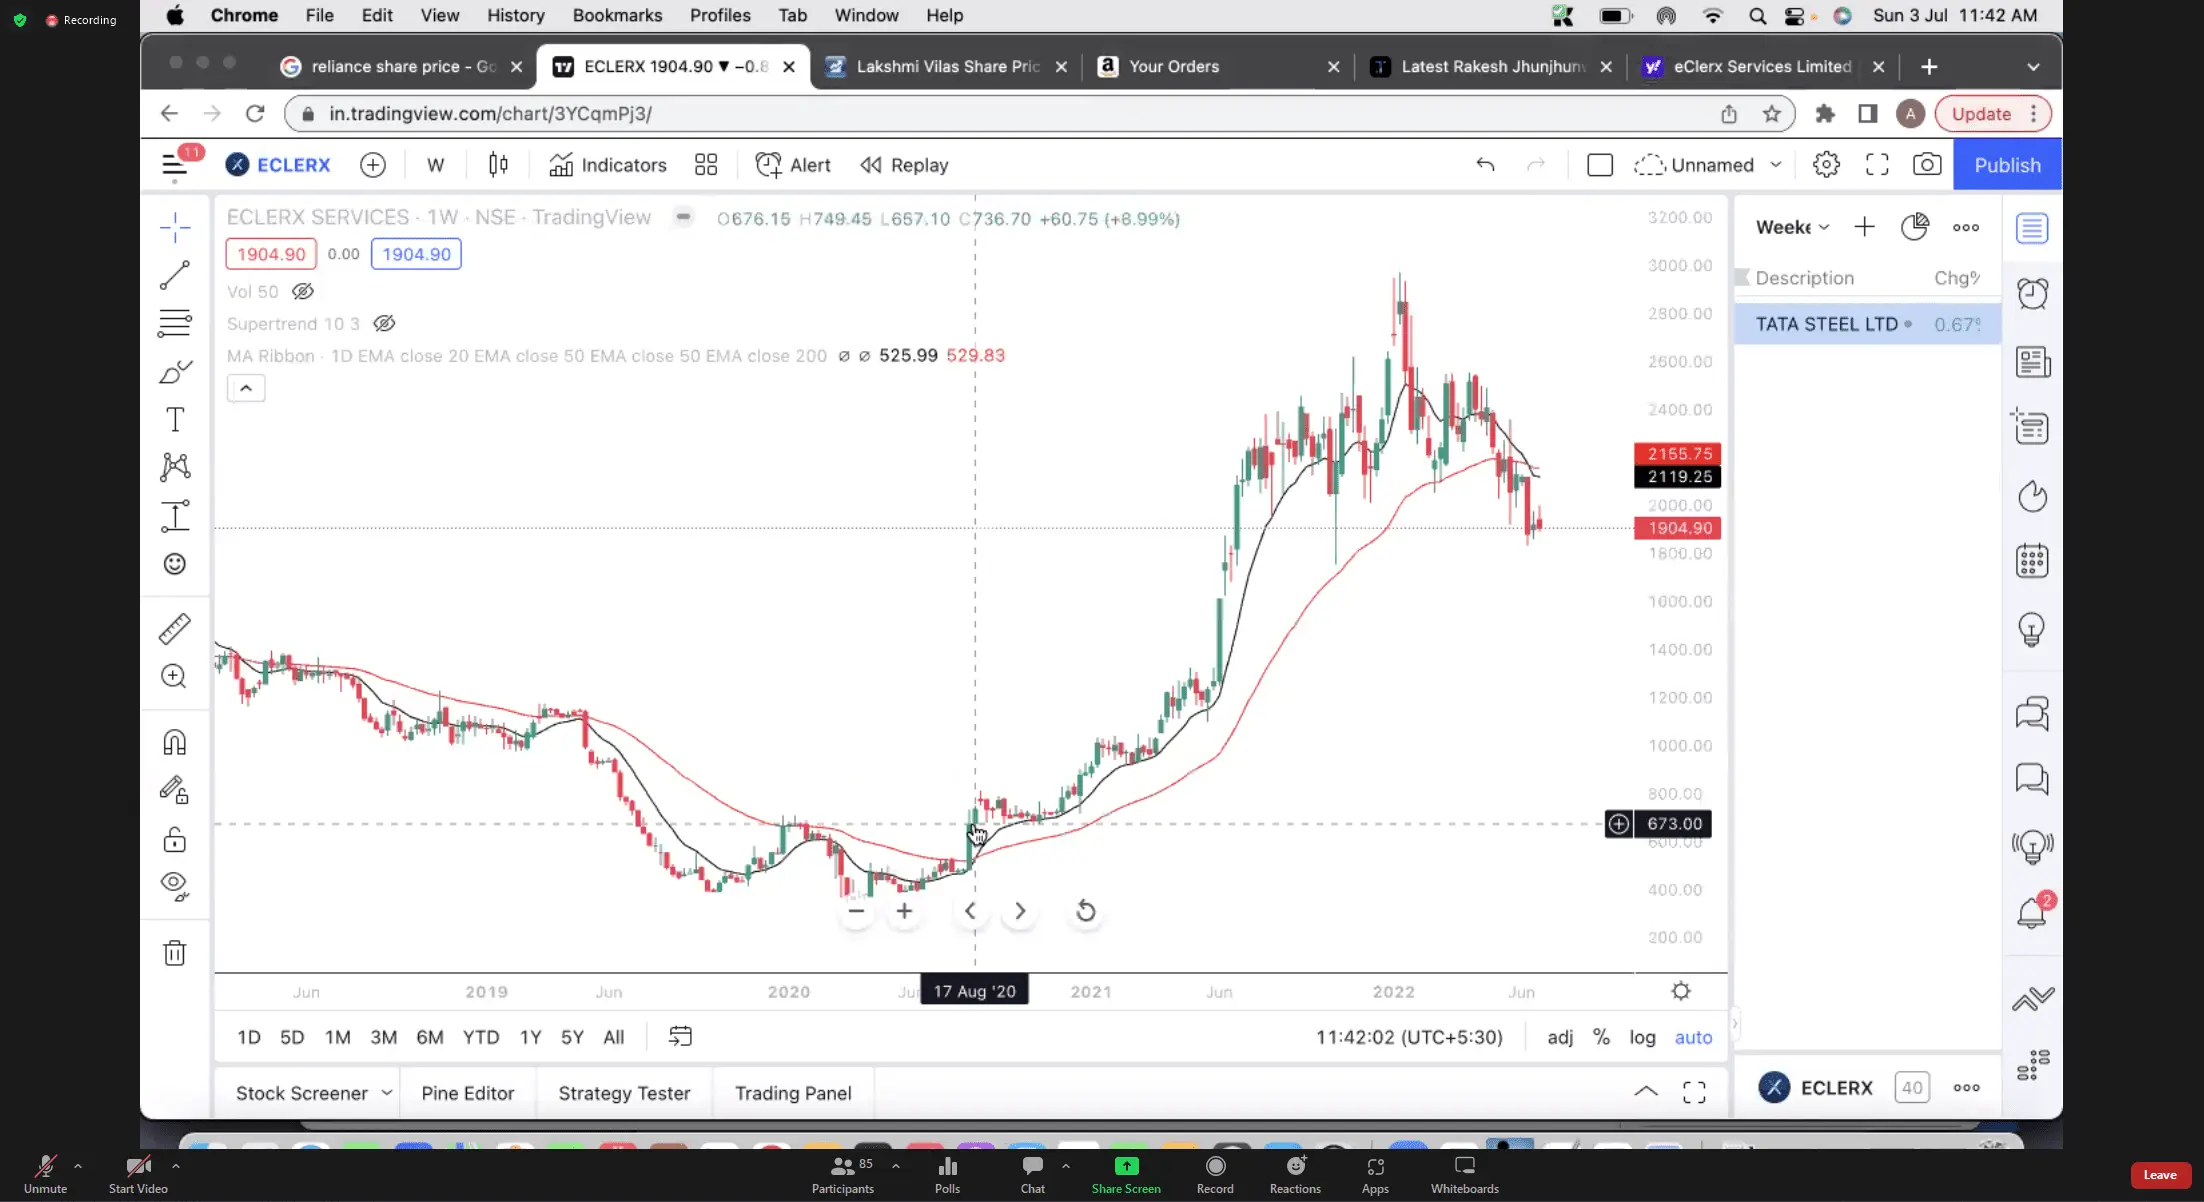Click the blue Publish button

pos(2007,165)
